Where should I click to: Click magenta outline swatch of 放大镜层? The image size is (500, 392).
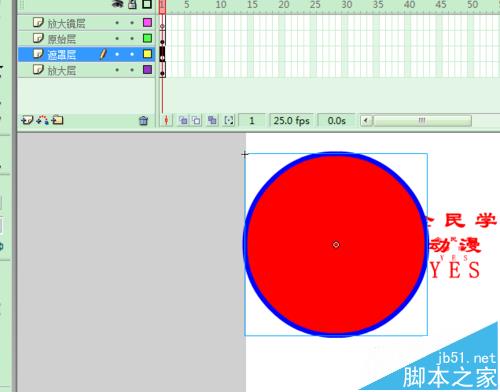(x=147, y=22)
